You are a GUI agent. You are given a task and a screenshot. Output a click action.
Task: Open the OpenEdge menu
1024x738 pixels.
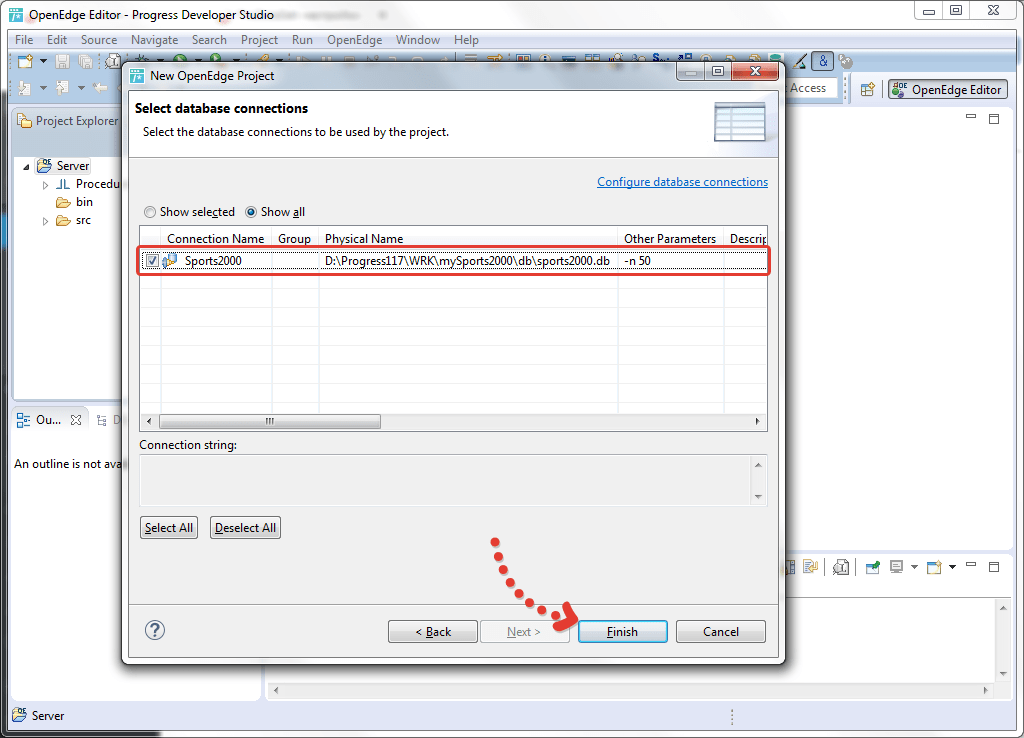[355, 40]
